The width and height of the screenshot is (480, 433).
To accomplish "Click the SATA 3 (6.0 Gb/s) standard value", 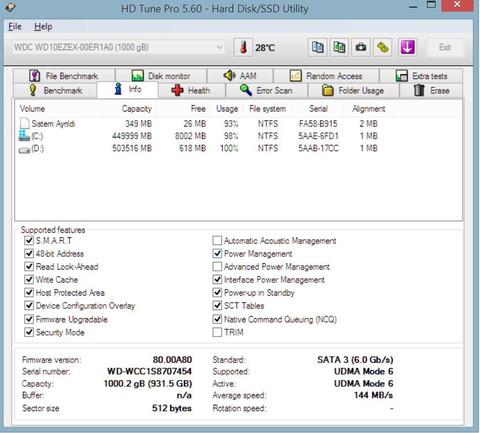I will tap(355, 360).
